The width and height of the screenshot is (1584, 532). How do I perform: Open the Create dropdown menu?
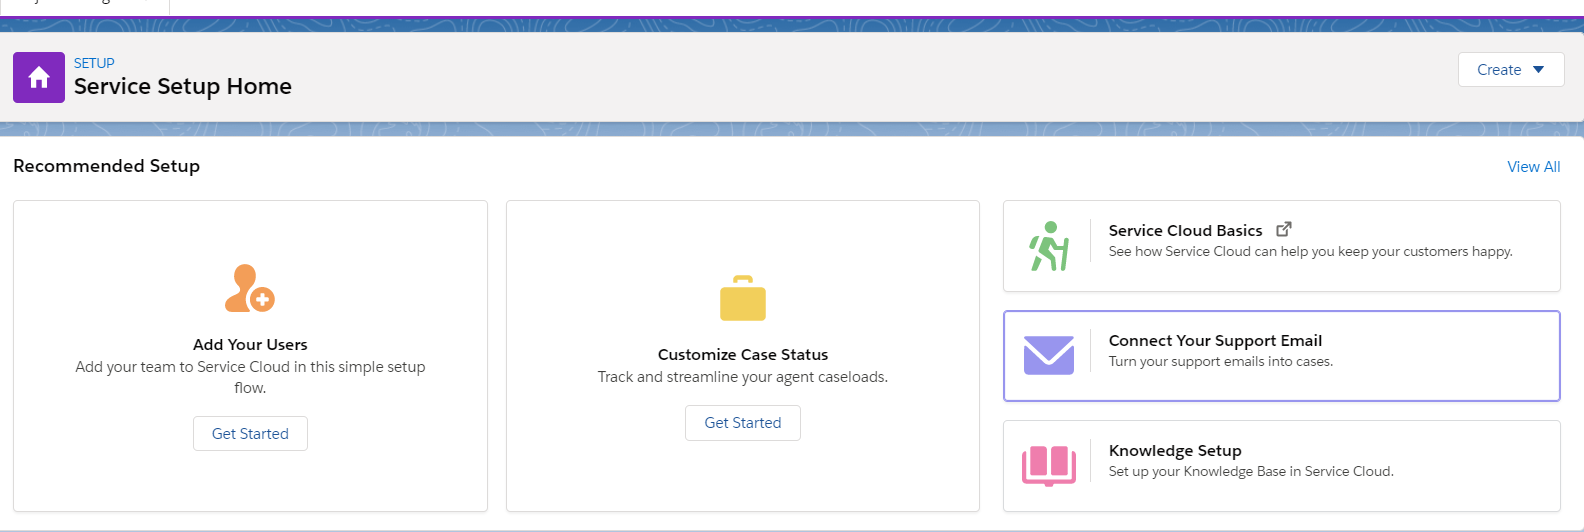click(1510, 69)
